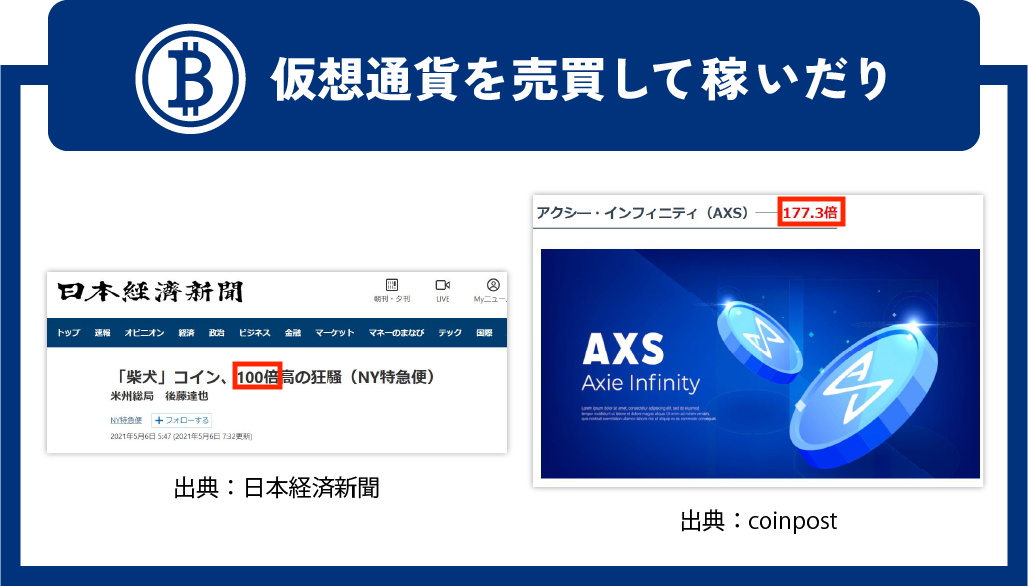The height and width of the screenshot is (586, 1028).
Task: Open the マネーのまなび section
Action: pos(396,333)
